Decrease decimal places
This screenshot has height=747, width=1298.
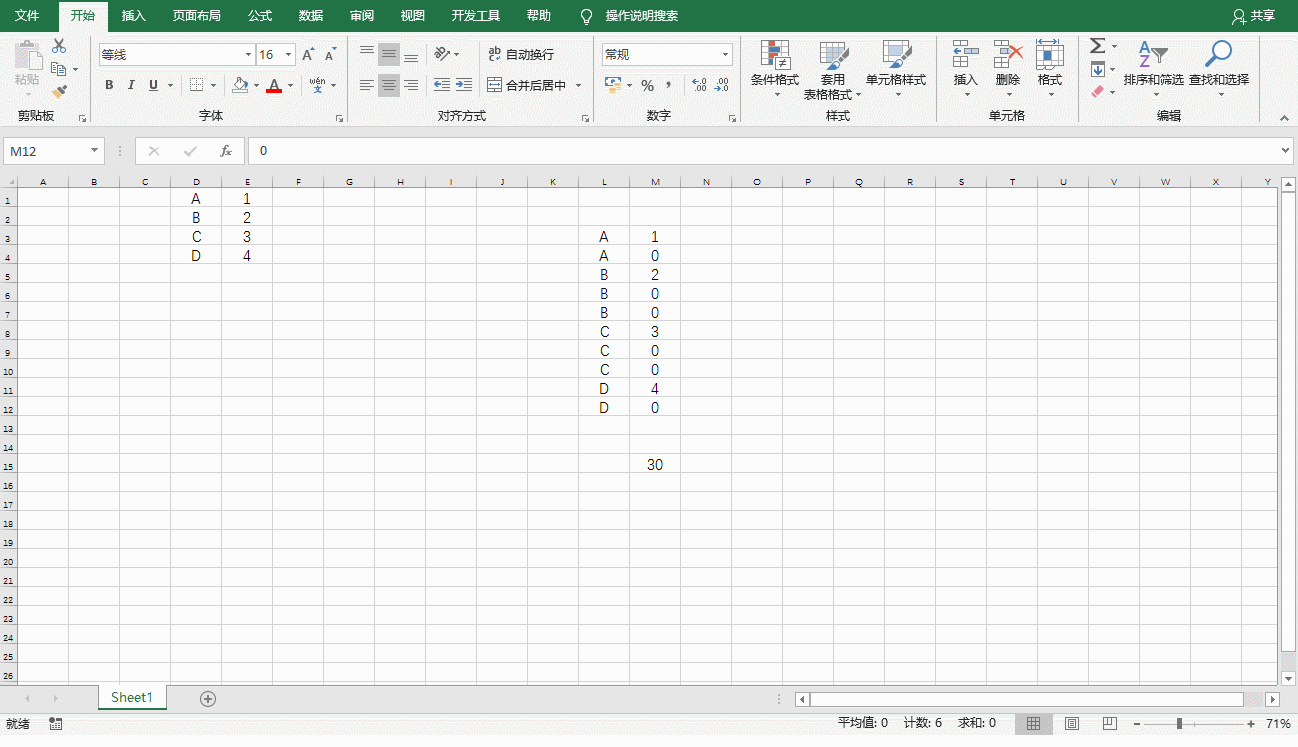pos(722,85)
